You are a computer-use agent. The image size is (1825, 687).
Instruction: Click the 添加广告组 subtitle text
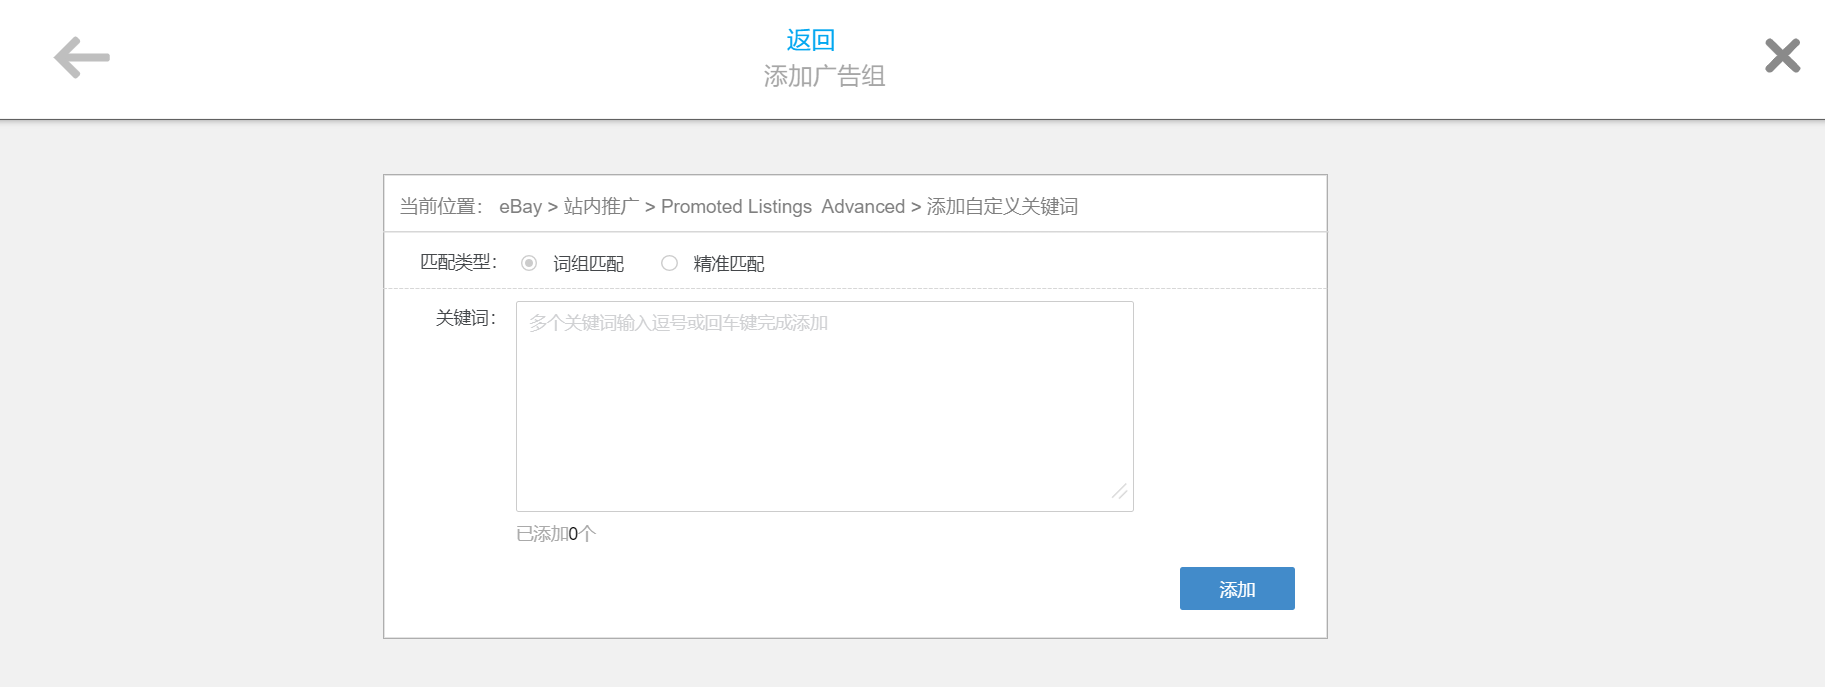[824, 76]
